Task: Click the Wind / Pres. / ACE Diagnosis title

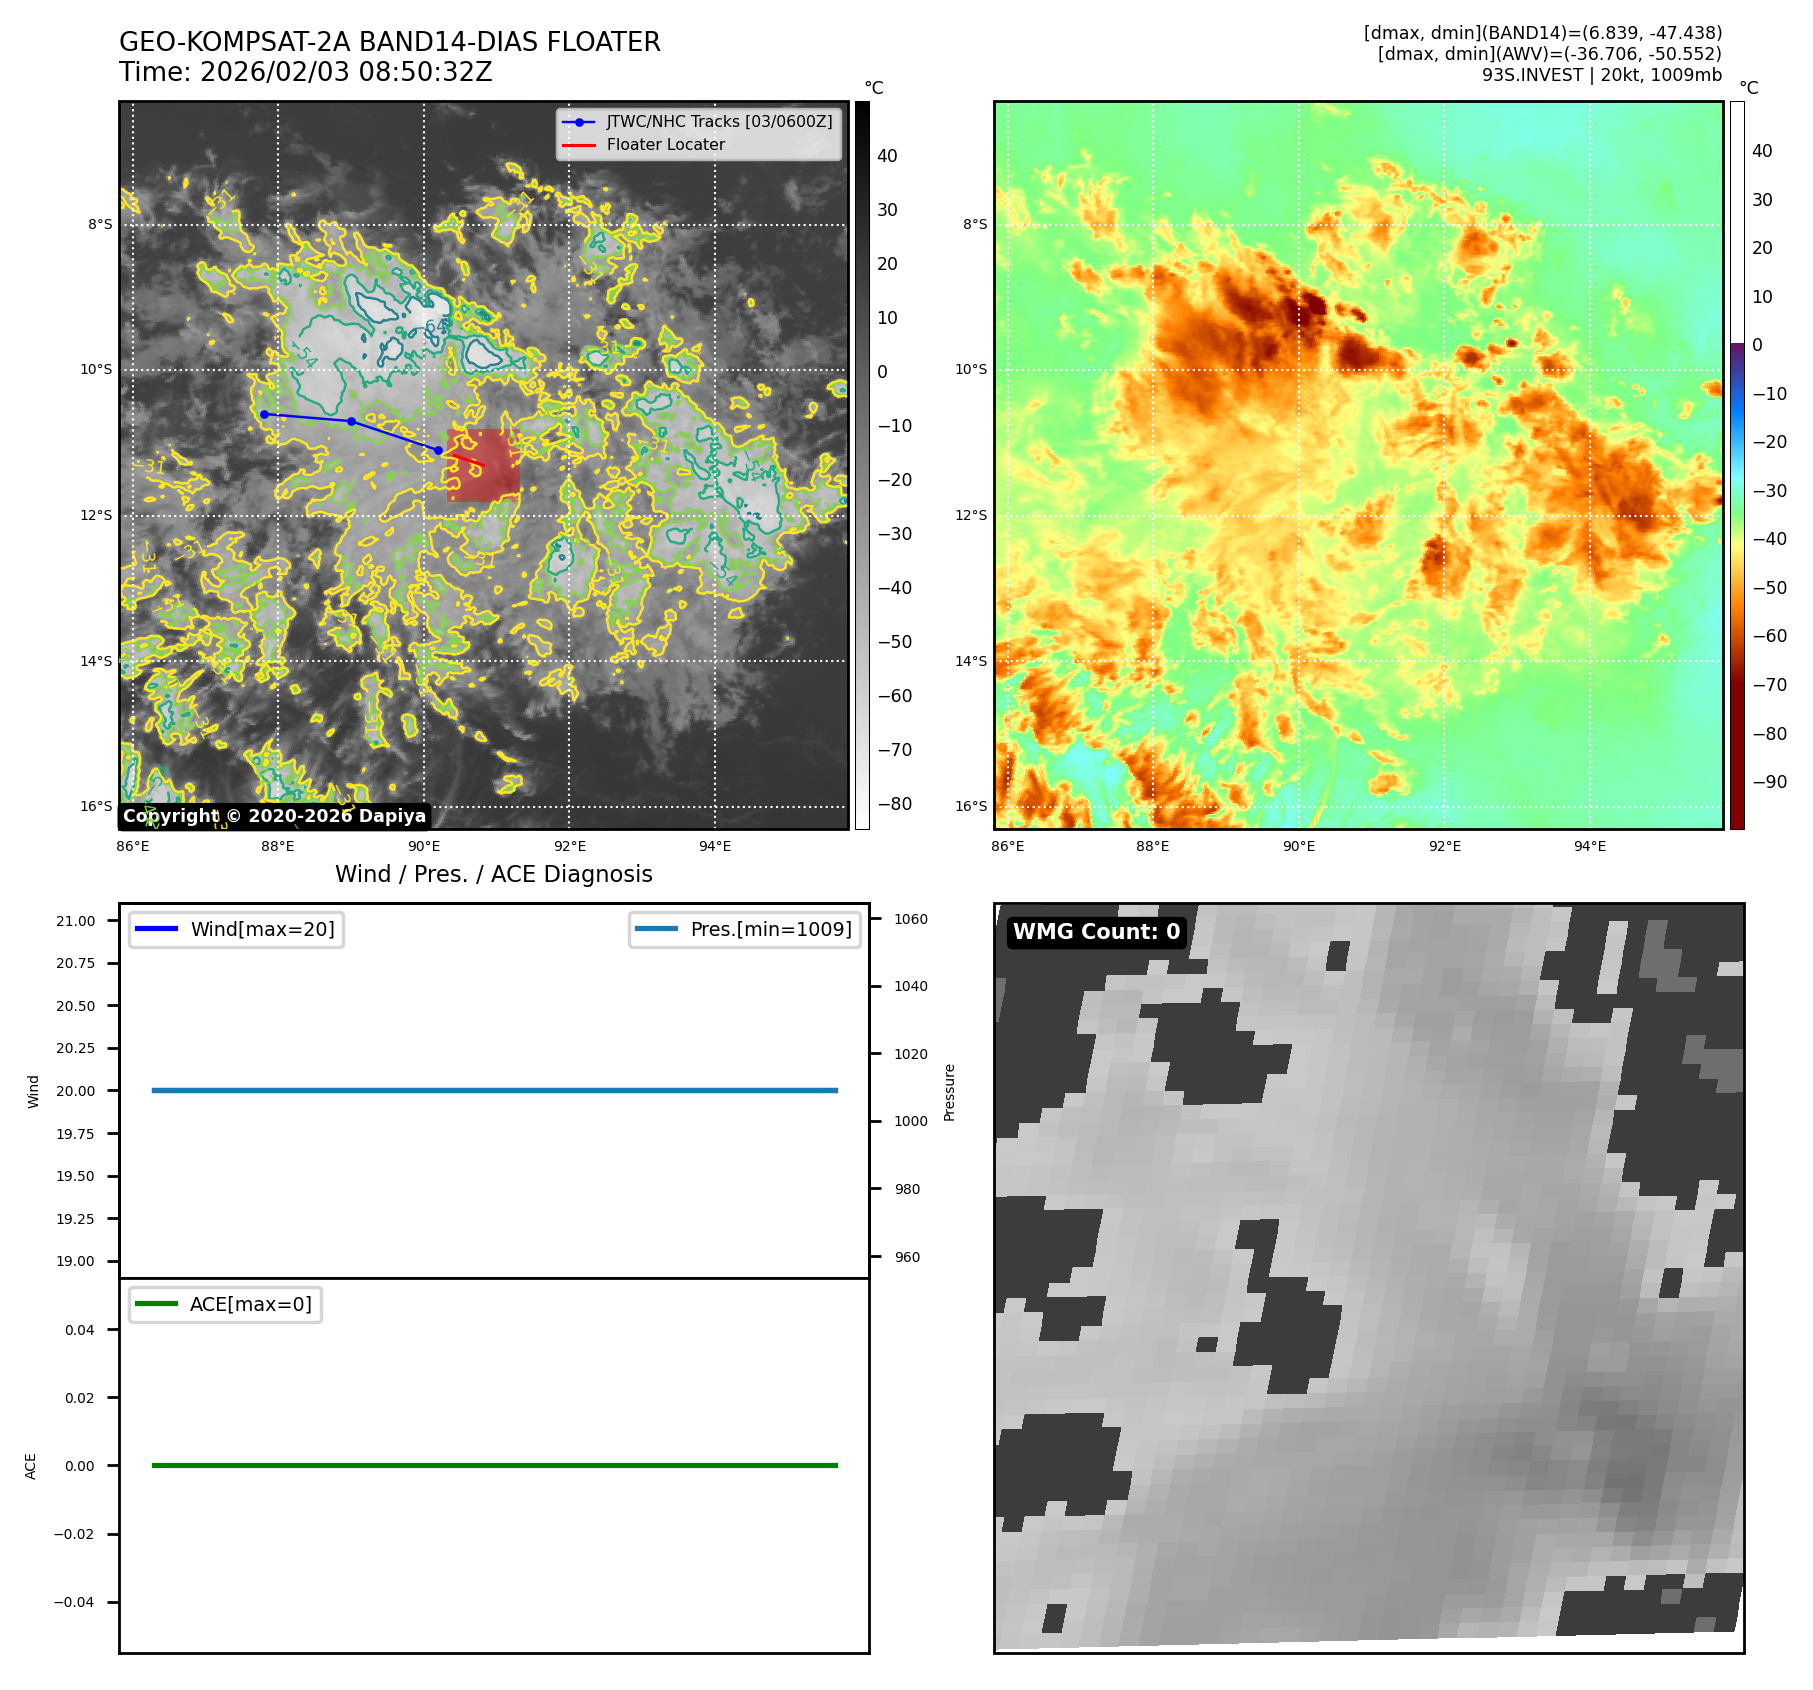Action: point(493,874)
